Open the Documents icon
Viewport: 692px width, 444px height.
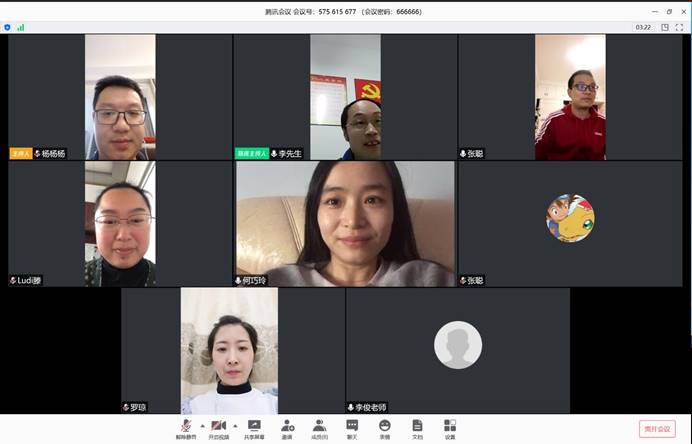tap(417, 427)
